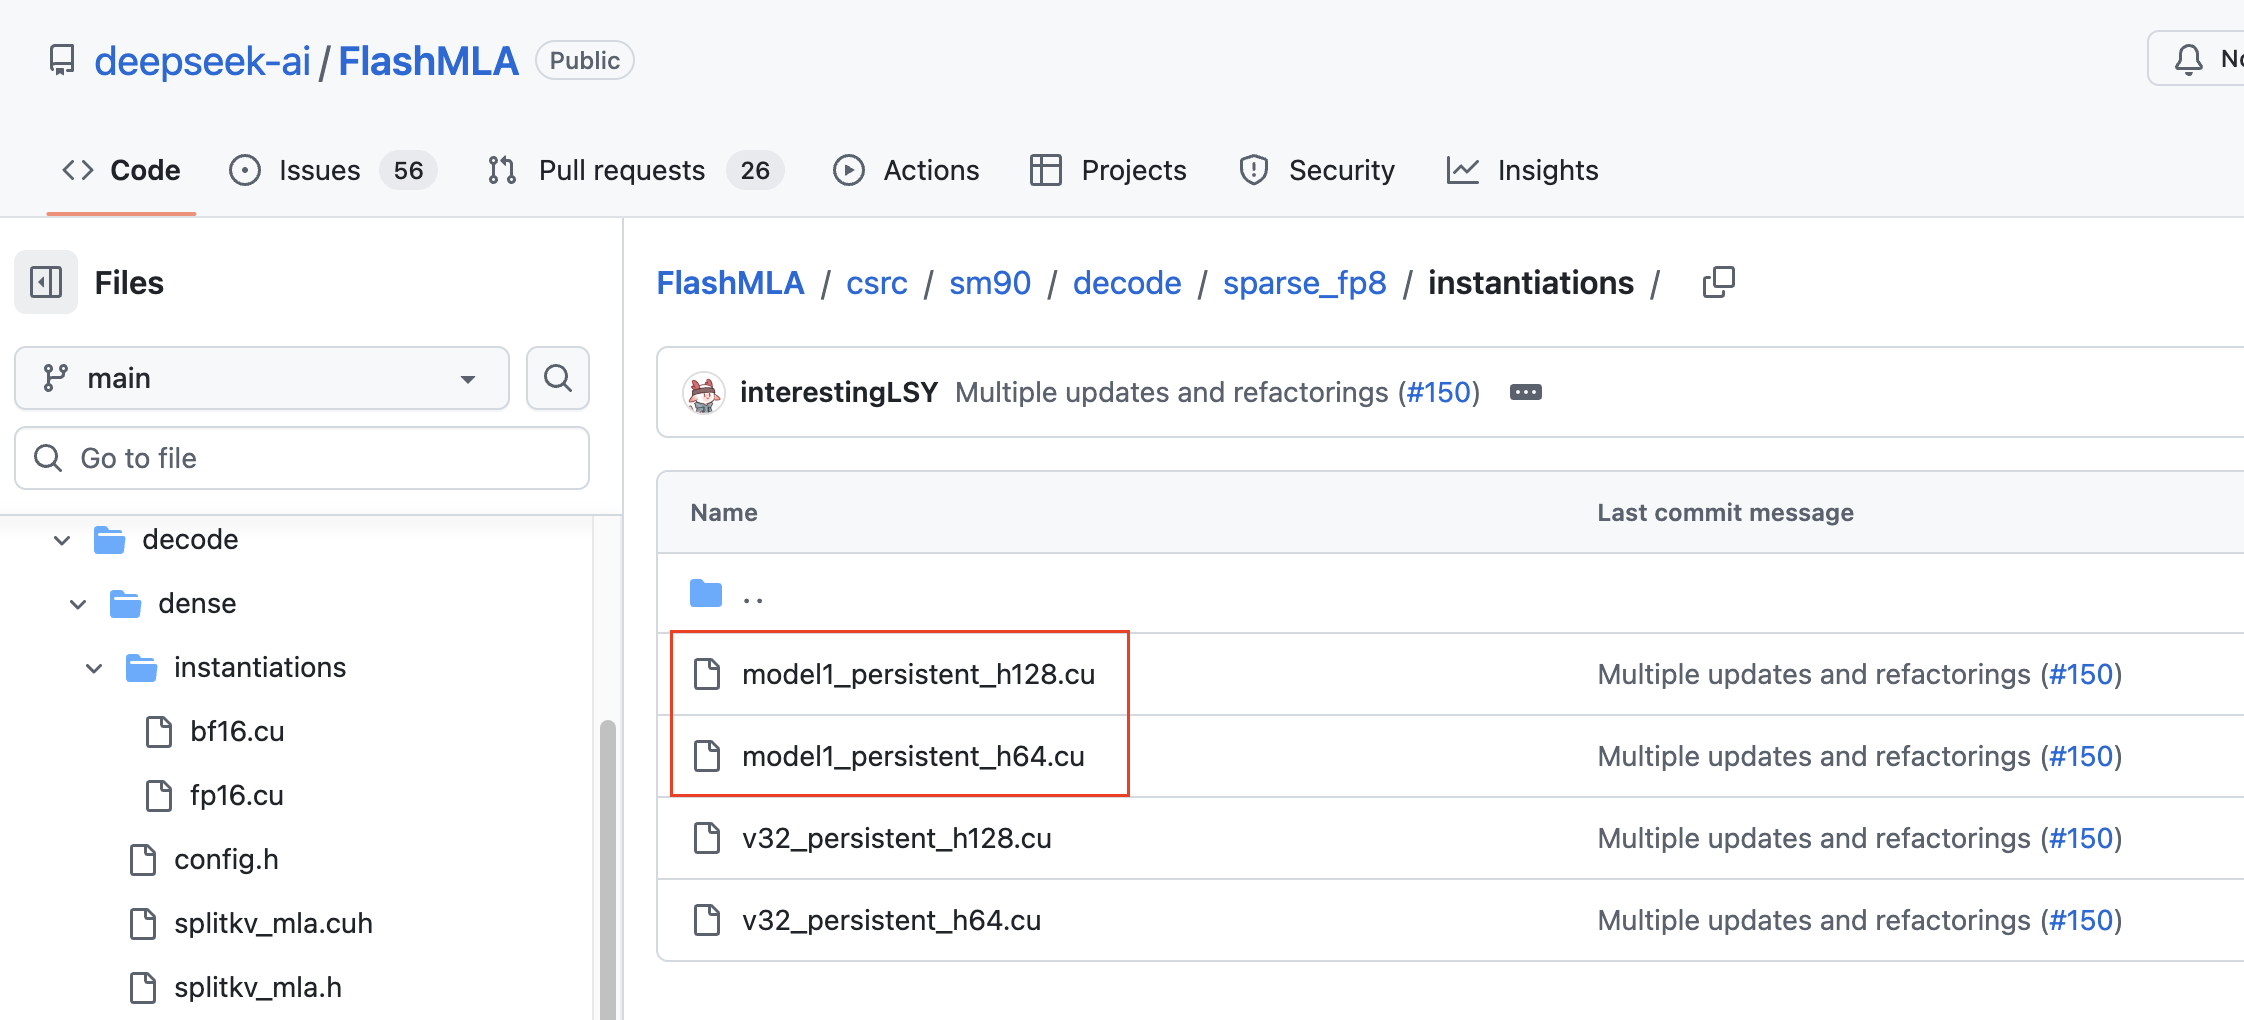Viewport: 2244px width, 1020px height.
Task: Click interestingLSY's avatar image
Action: pos(704,392)
